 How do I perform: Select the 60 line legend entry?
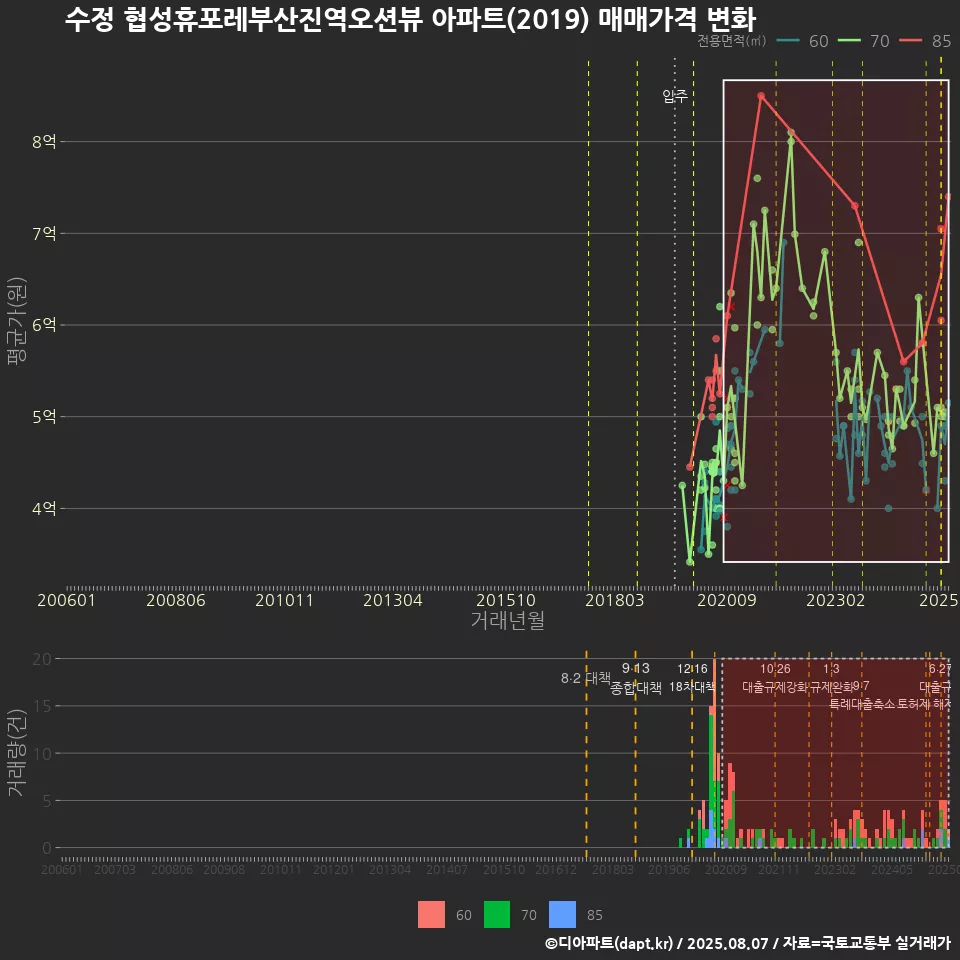802,41
